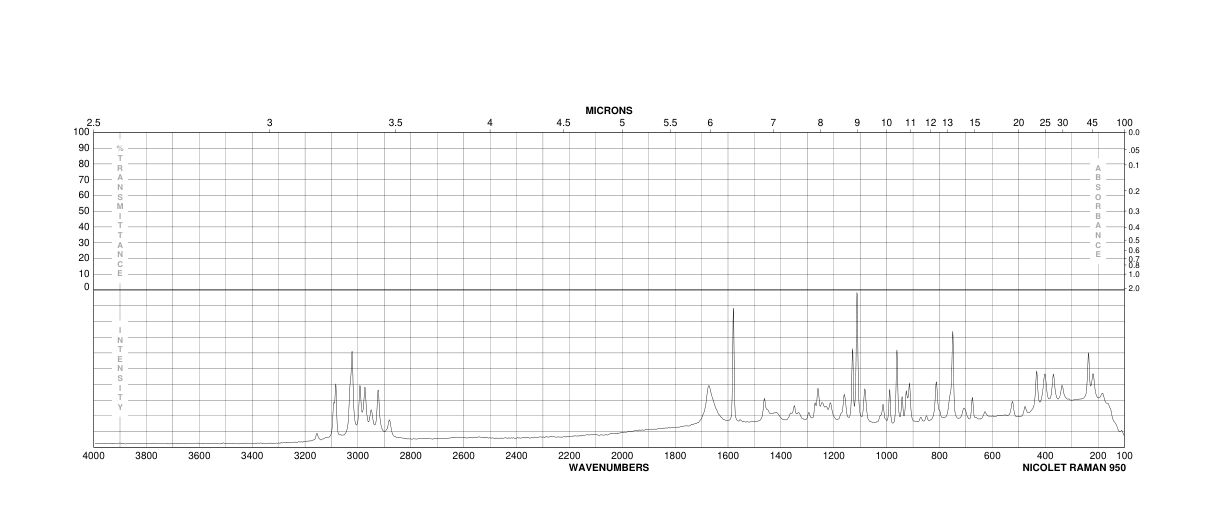Select the 2800 wavenumber tick label
This screenshot has width=1224, height=528.
[x=411, y=456]
